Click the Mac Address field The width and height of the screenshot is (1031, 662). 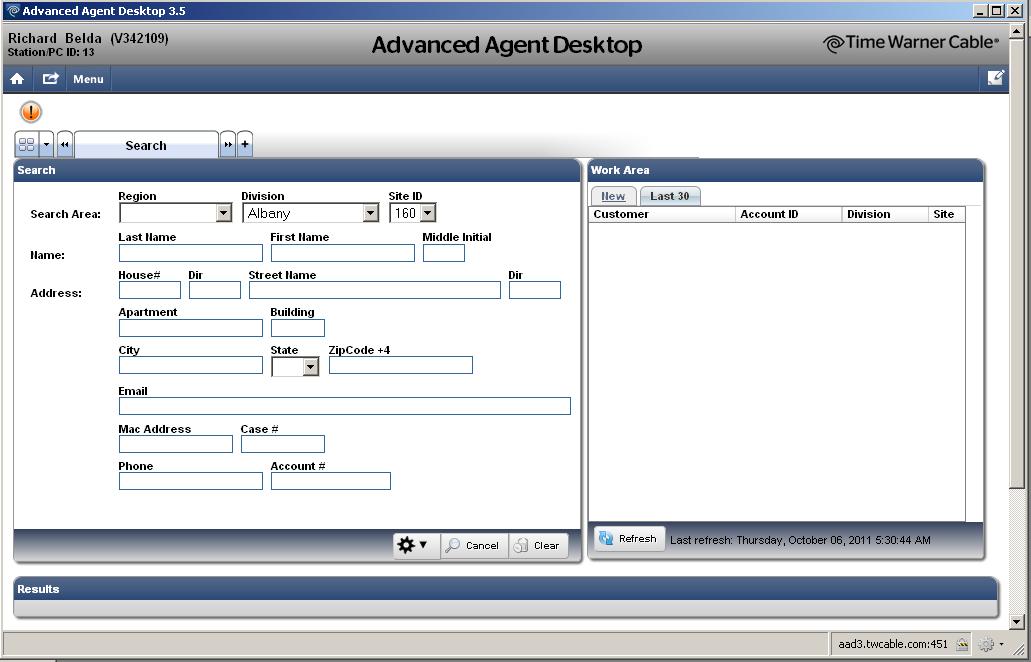(x=176, y=444)
